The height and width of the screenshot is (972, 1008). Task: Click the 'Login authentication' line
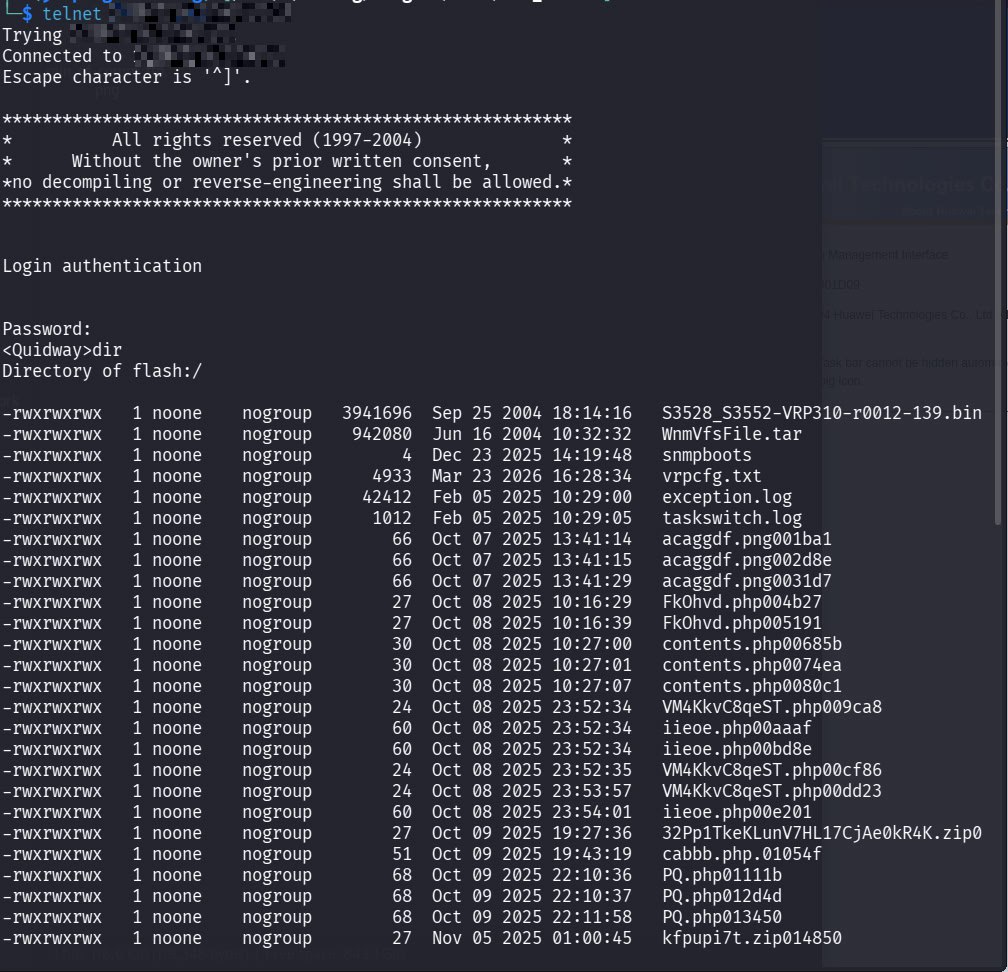[x=102, y=266]
